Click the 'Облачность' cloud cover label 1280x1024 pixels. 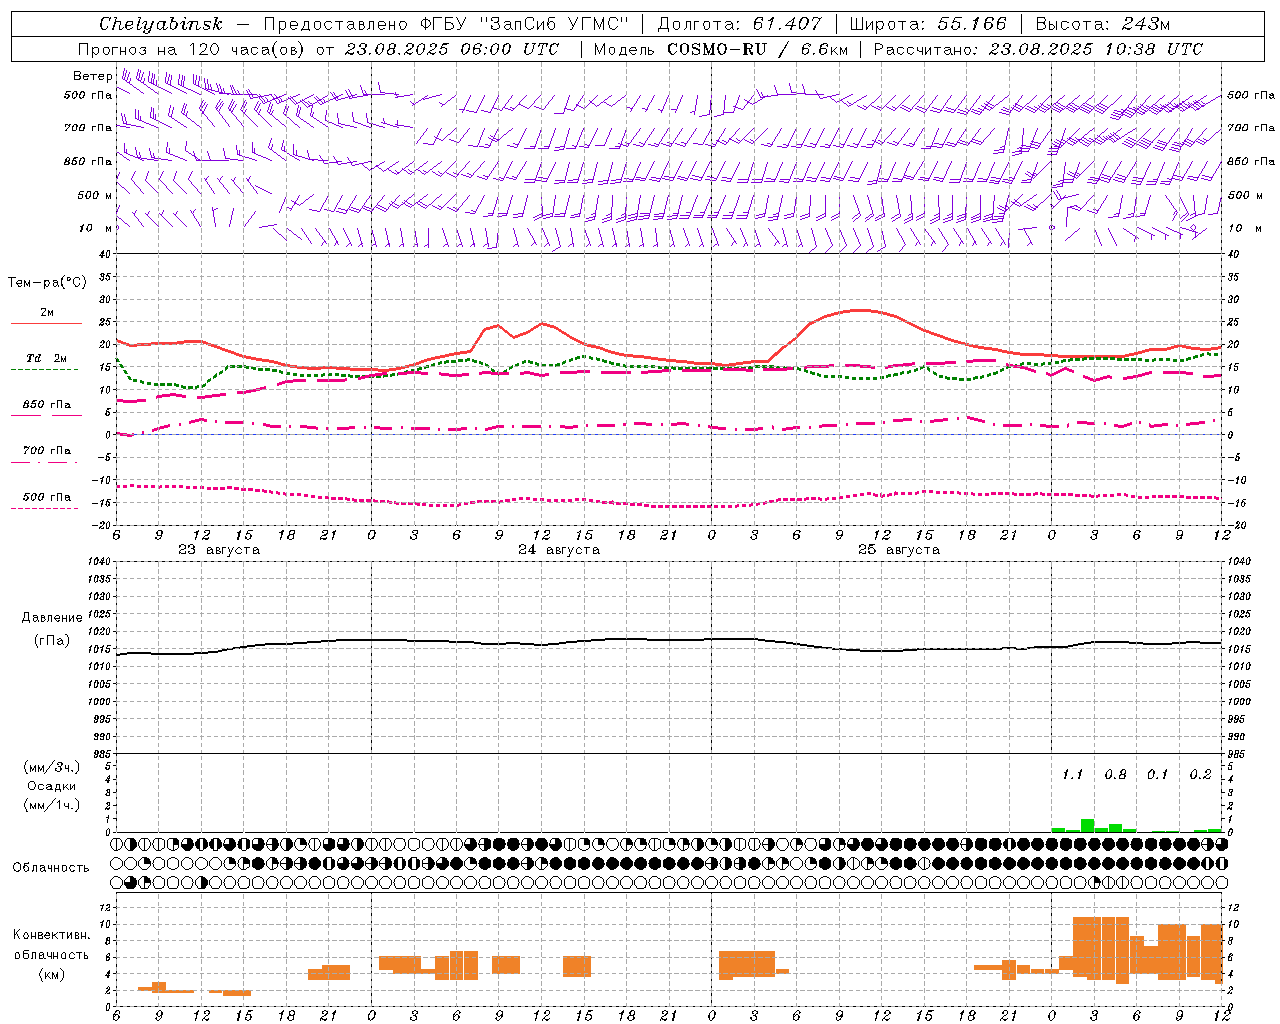point(51,868)
